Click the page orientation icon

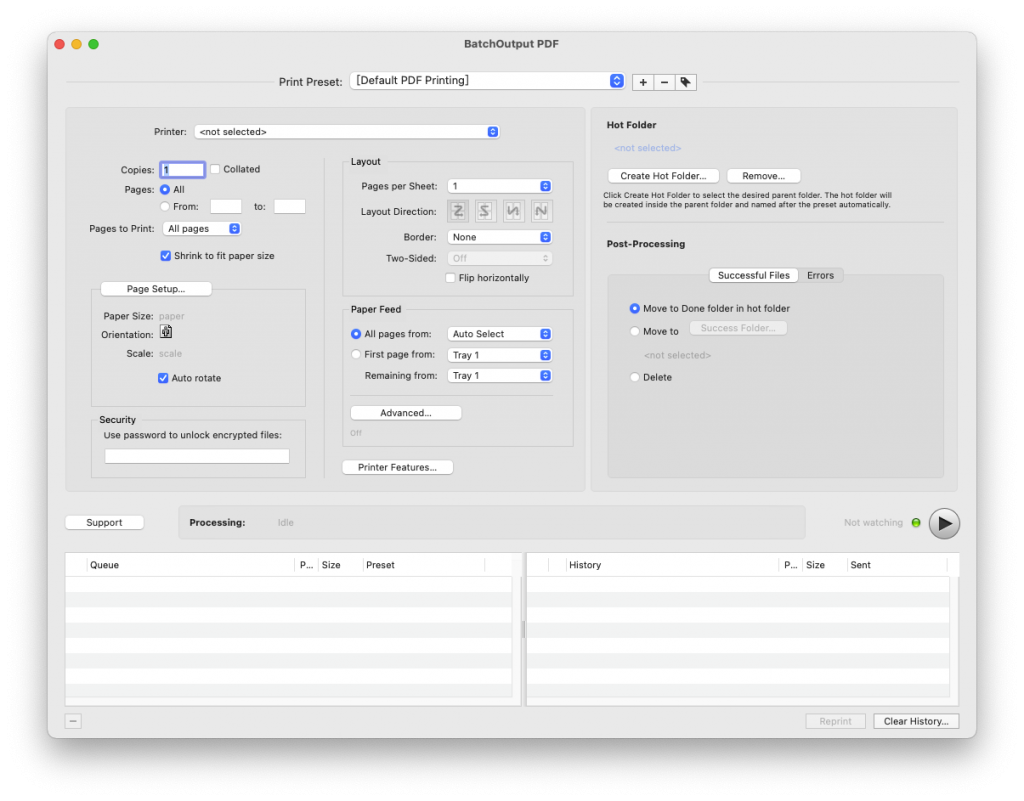click(x=167, y=332)
